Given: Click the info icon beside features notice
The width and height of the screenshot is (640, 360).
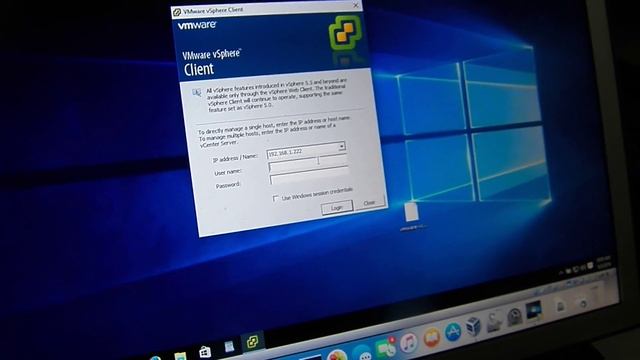Looking at the screenshot, I should (197, 93).
